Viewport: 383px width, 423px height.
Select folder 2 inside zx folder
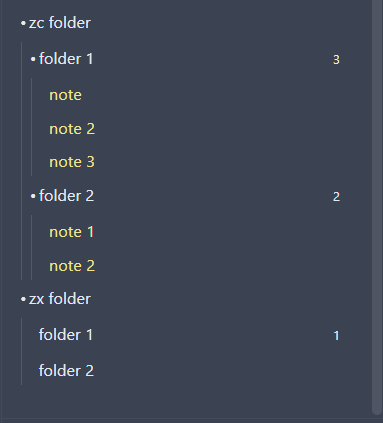point(66,371)
